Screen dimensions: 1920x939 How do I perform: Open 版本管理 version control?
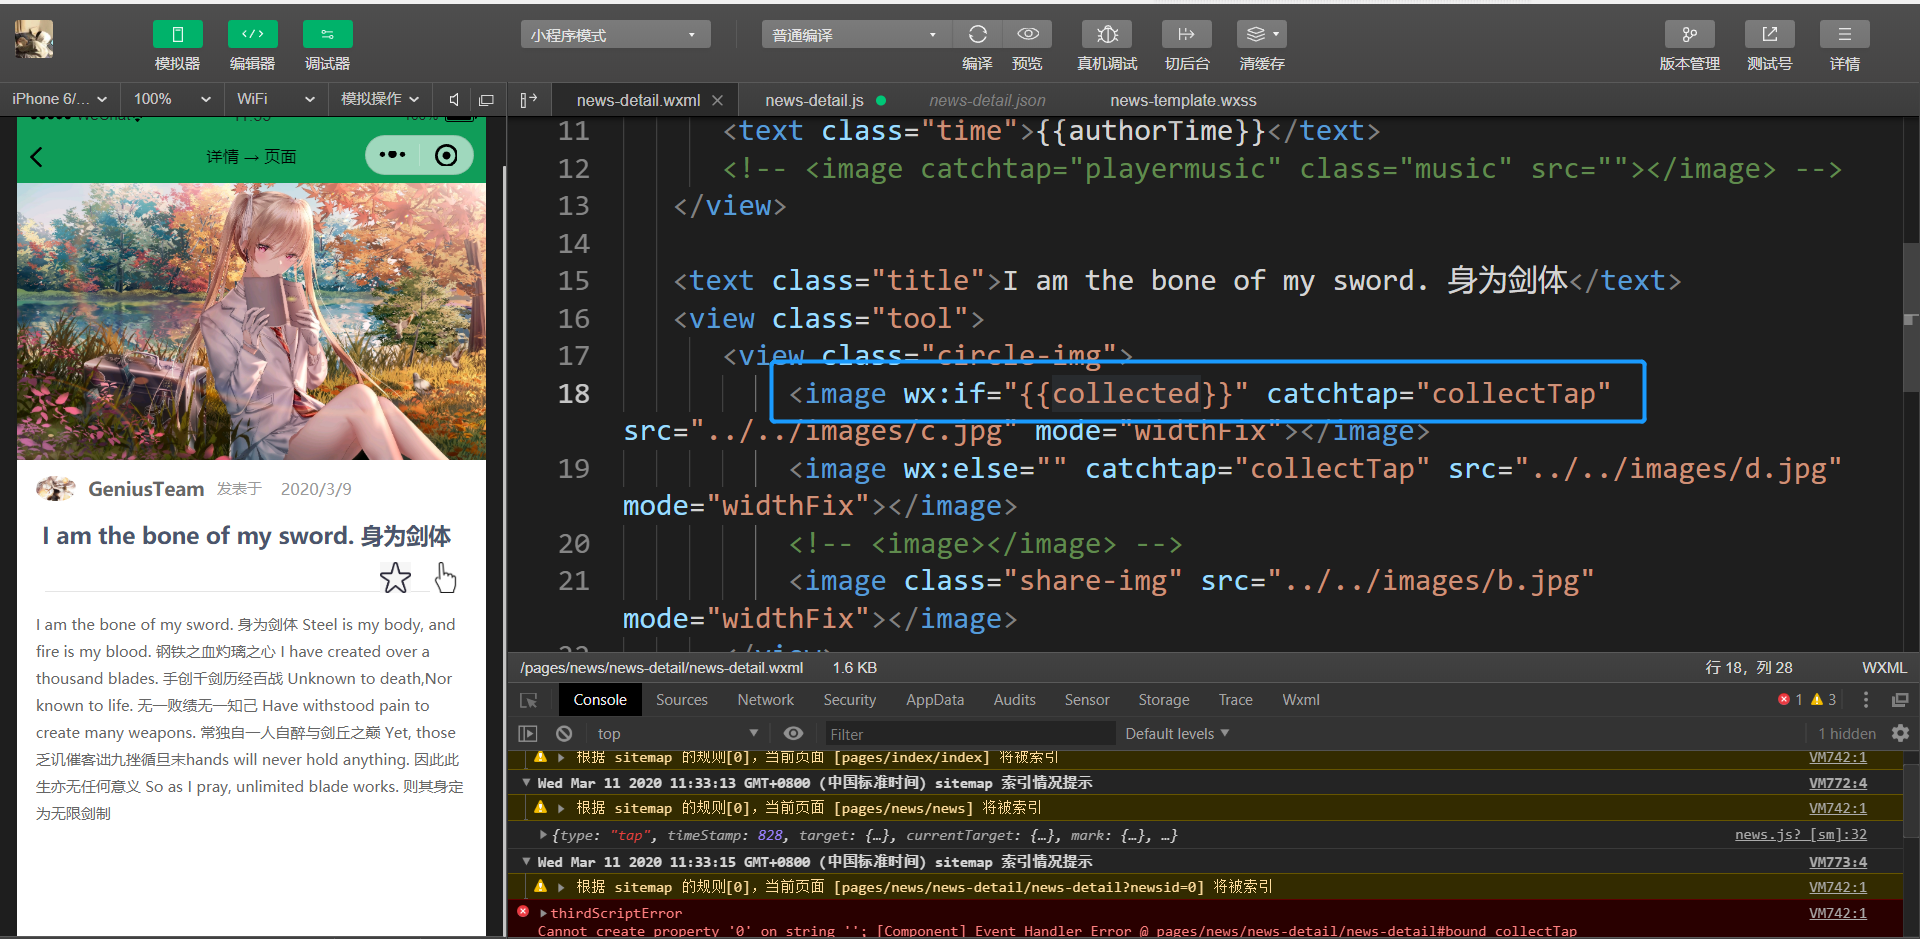coord(1689,34)
